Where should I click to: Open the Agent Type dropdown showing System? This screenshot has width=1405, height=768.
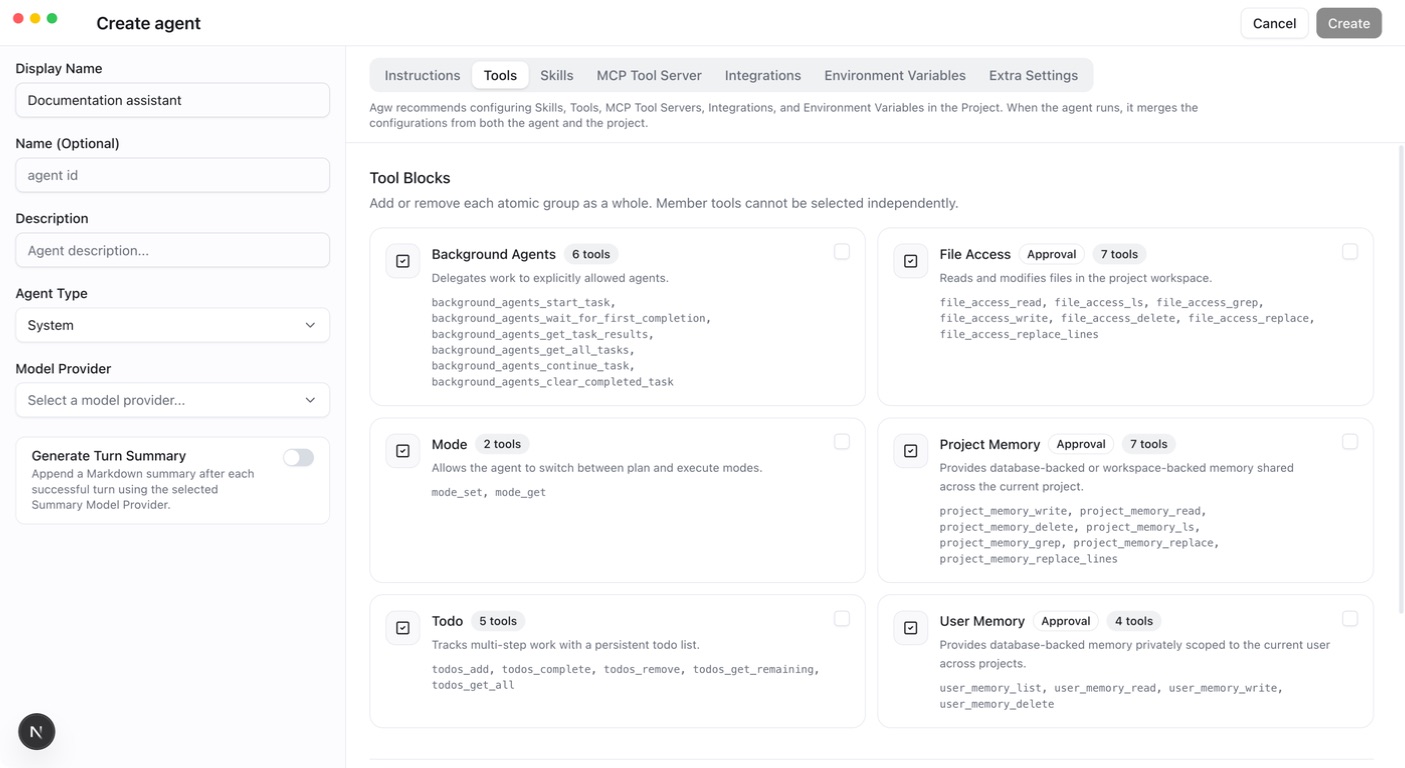(172, 325)
